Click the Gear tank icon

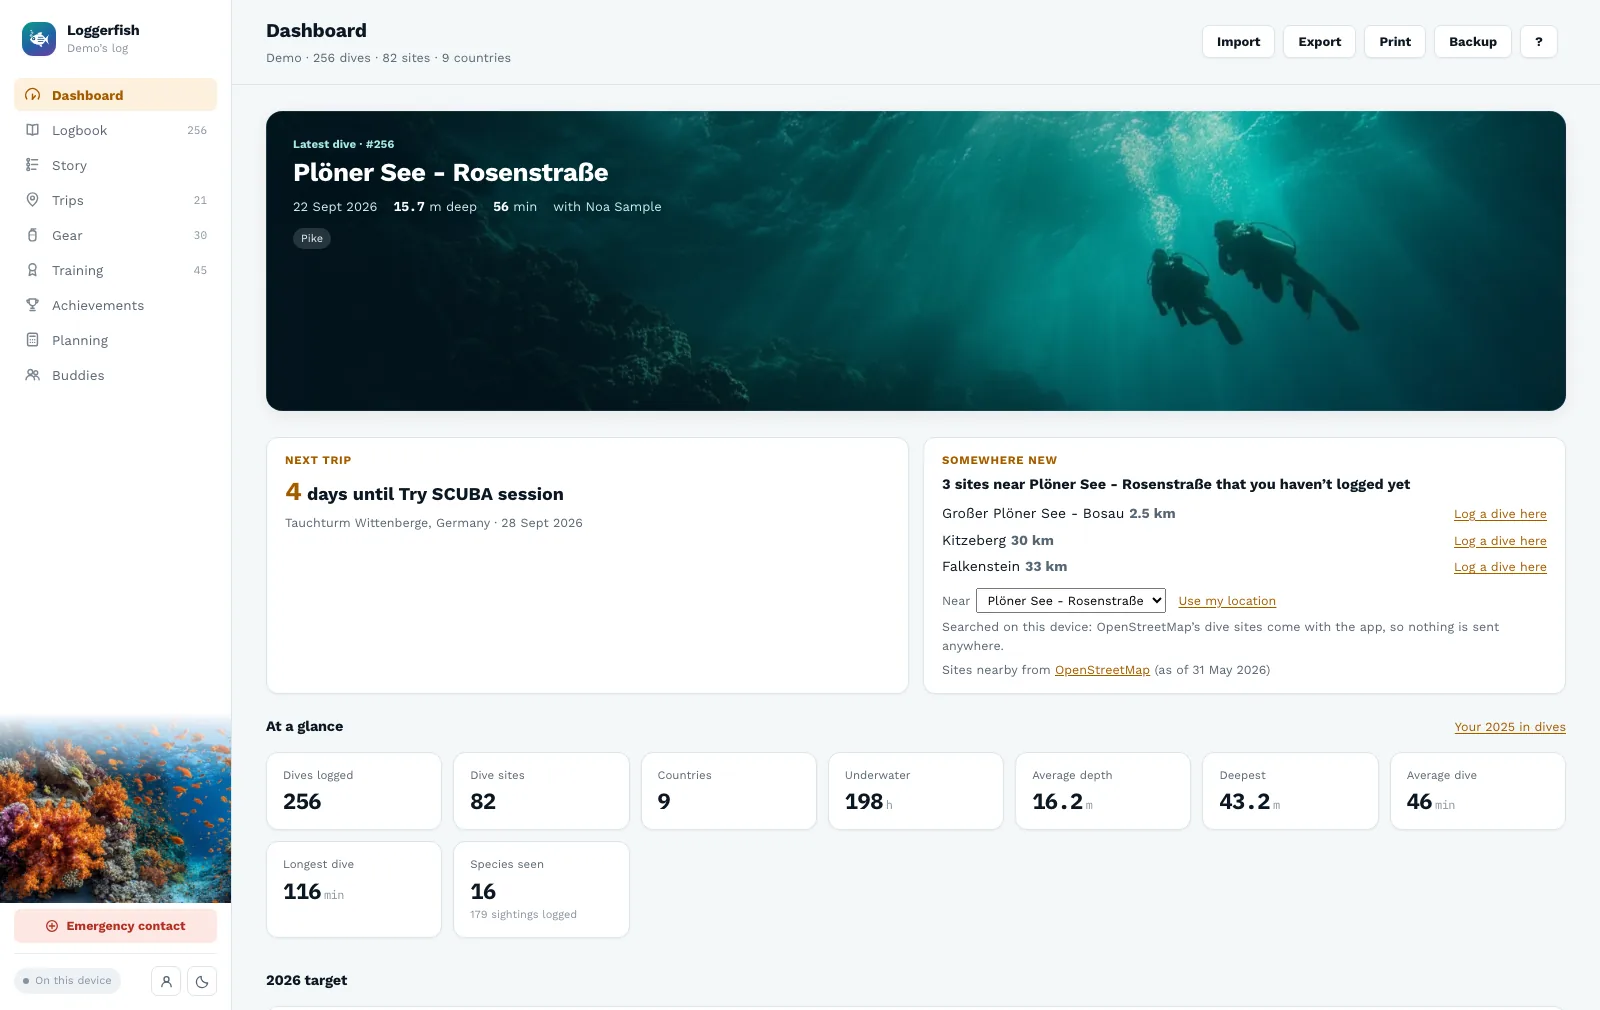coord(33,235)
